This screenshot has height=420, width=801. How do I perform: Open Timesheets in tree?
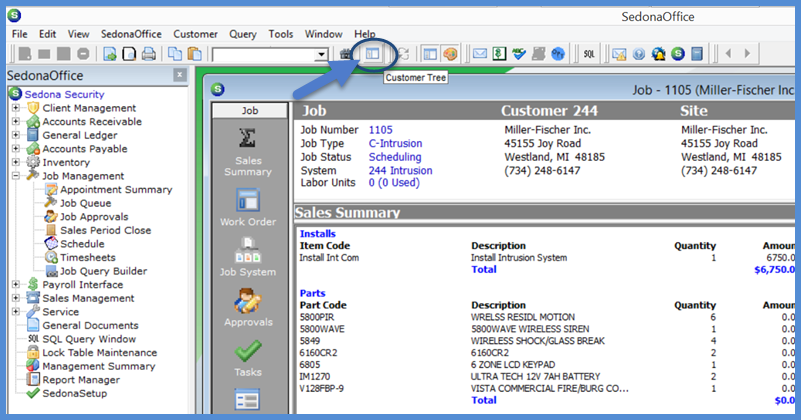click(88, 258)
